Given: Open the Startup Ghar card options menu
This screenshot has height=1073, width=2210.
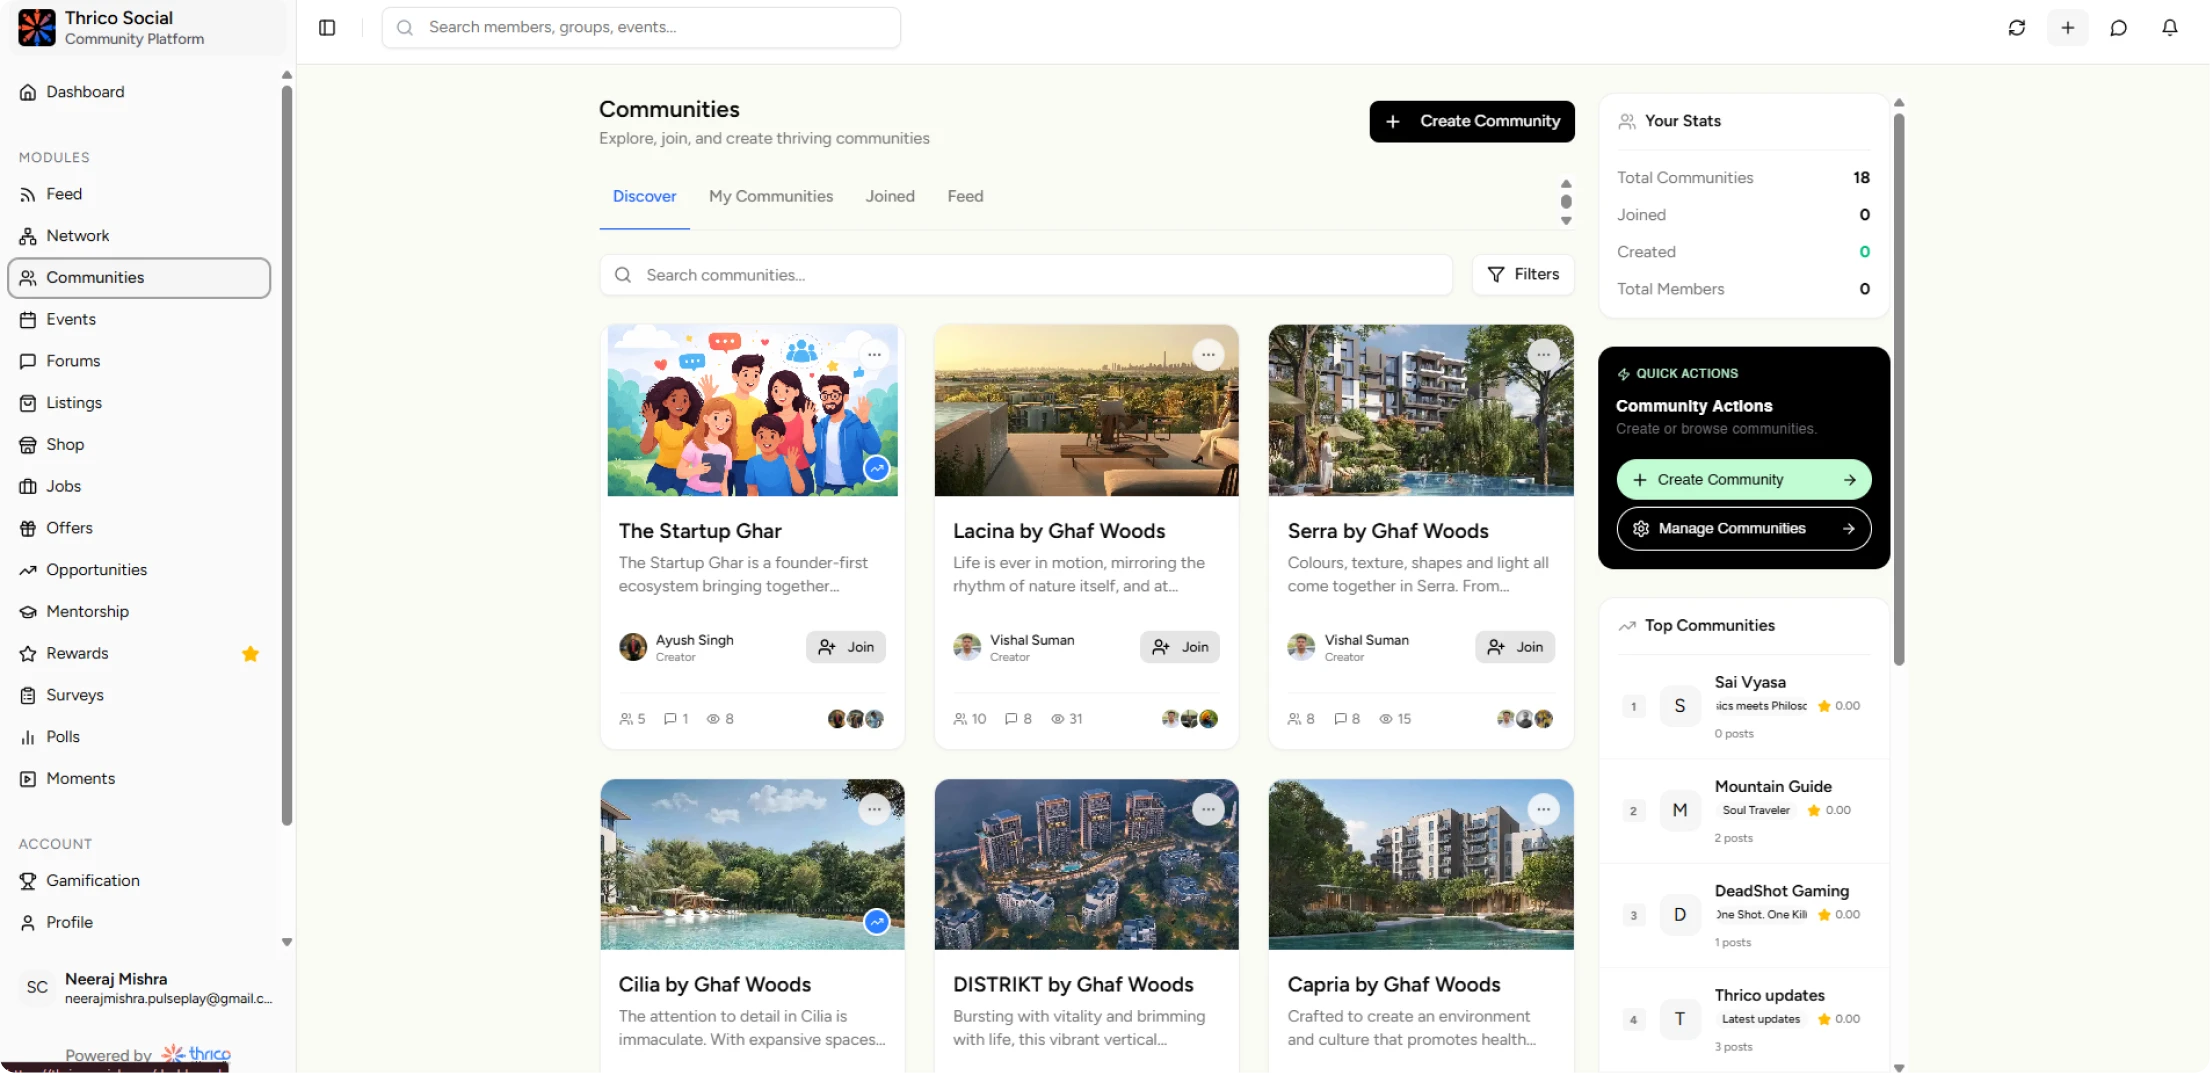Looking at the screenshot, I should point(875,355).
